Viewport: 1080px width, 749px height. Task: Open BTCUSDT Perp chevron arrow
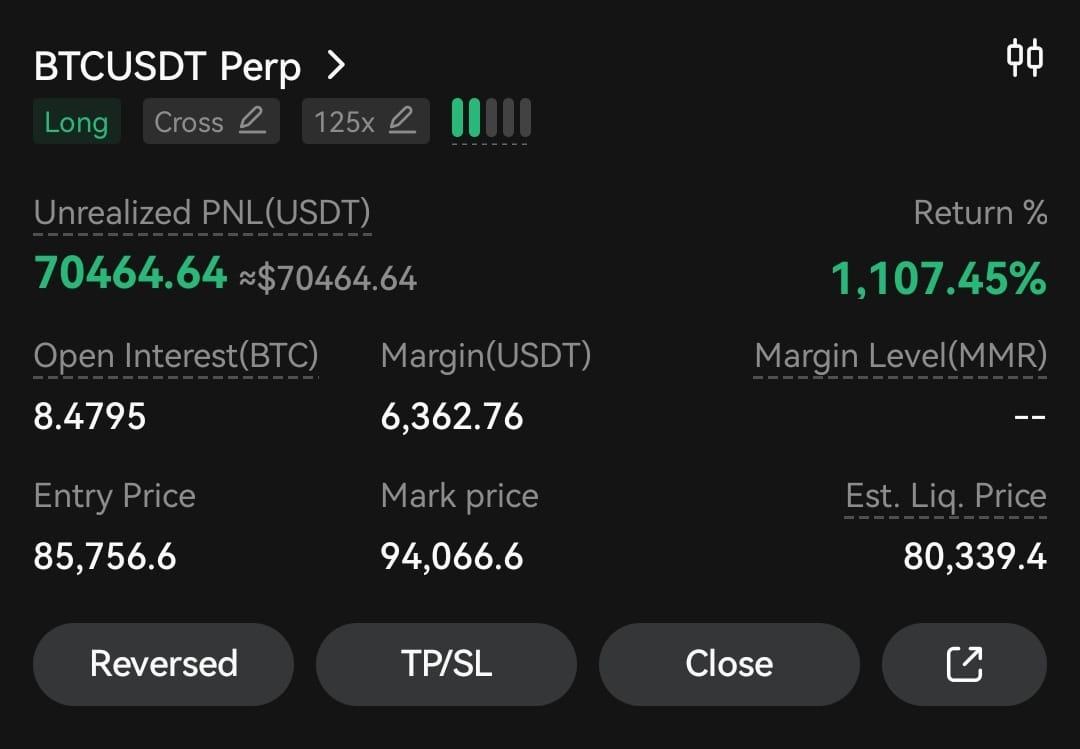336,65
